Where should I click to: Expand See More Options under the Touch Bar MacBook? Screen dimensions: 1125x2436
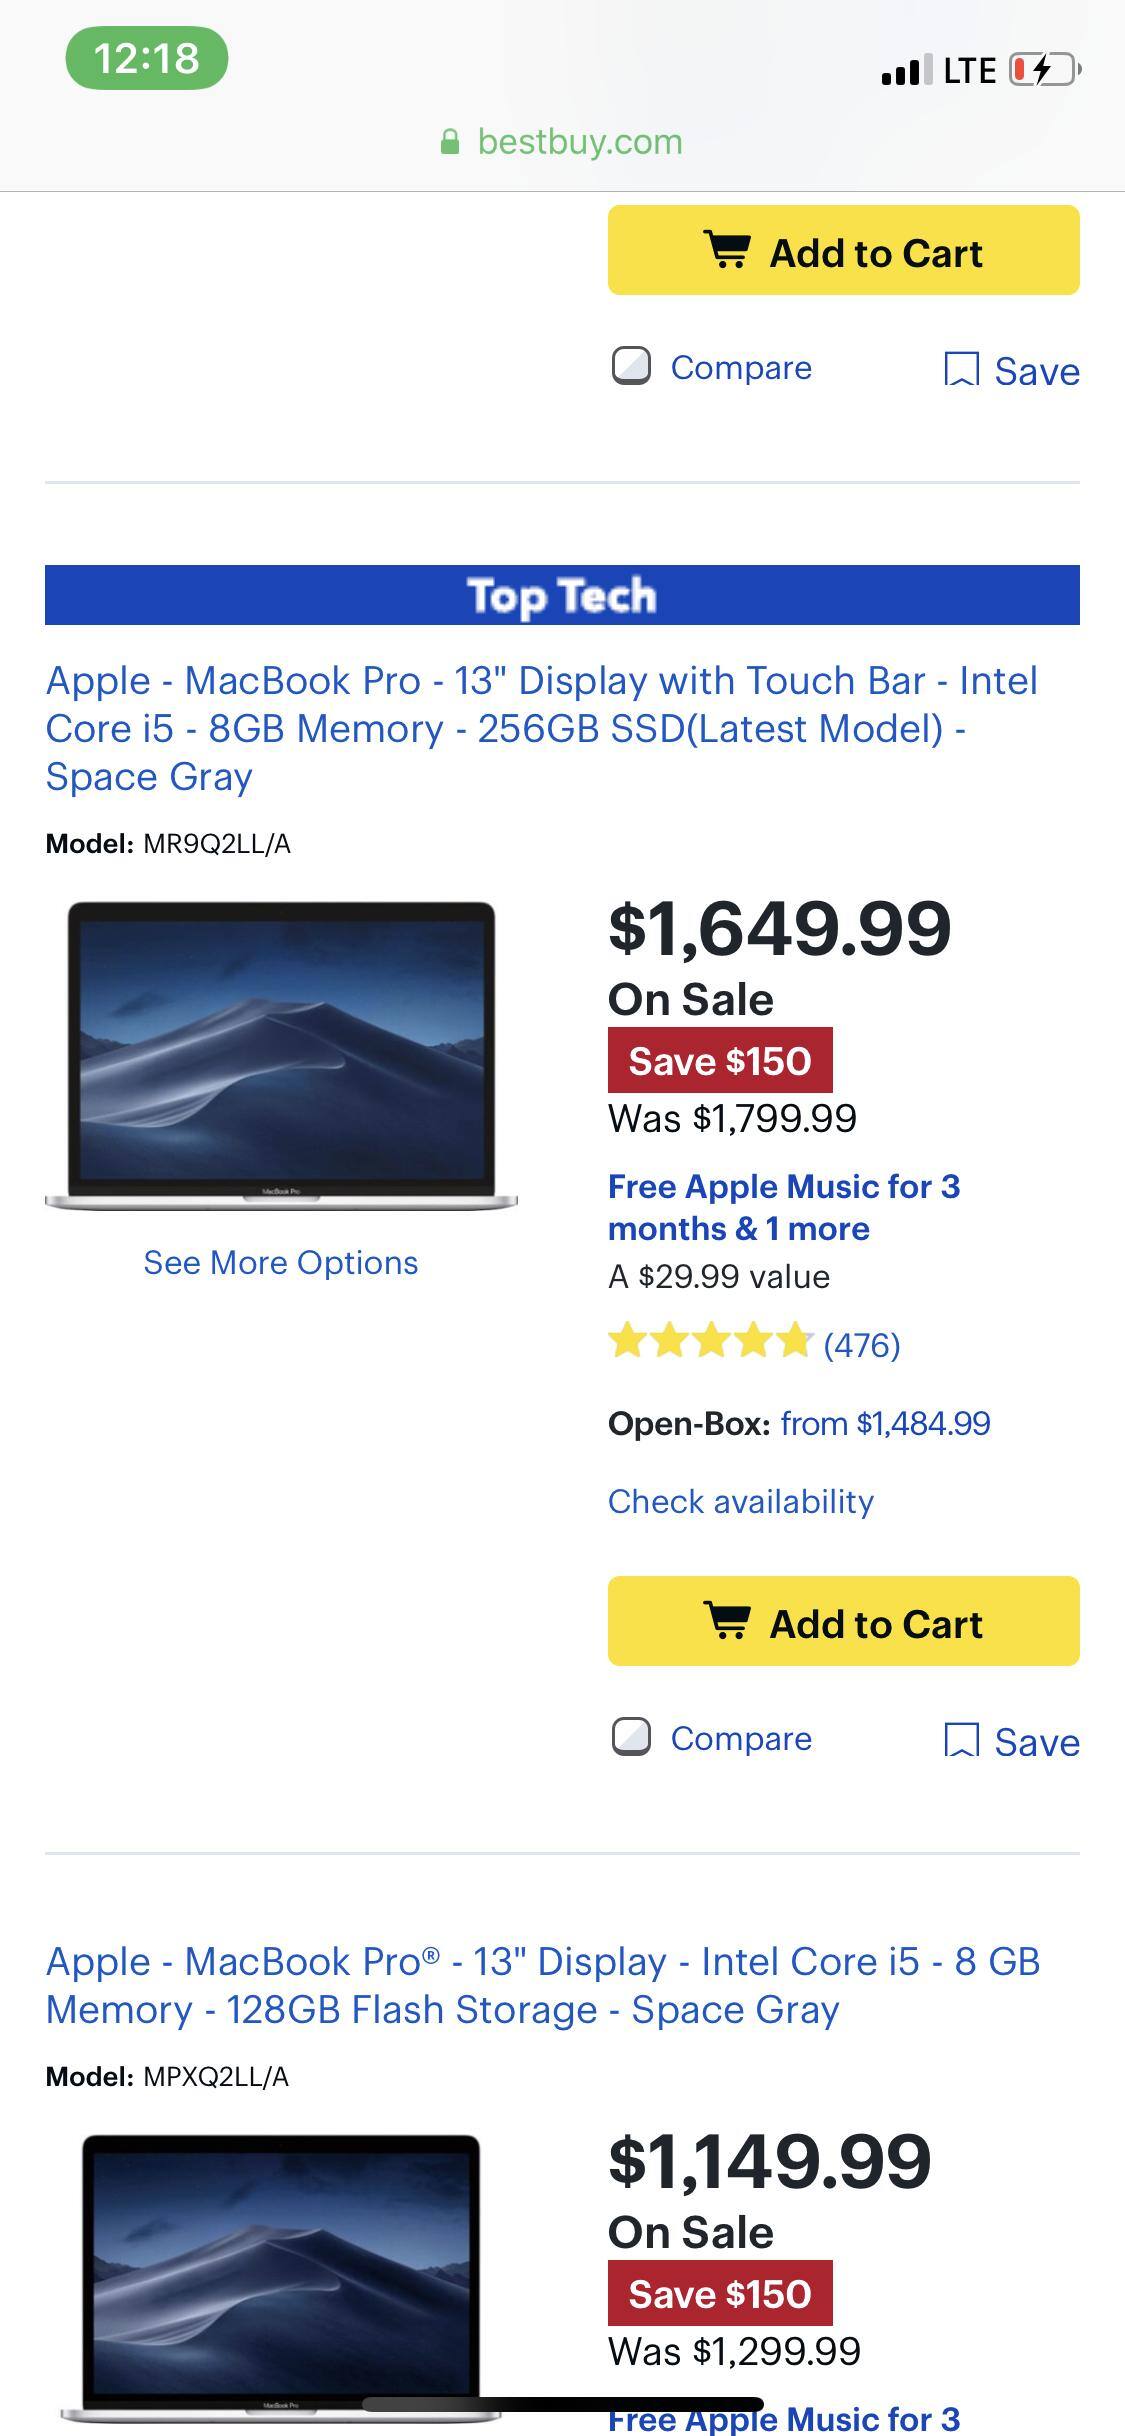point(281,1263)
